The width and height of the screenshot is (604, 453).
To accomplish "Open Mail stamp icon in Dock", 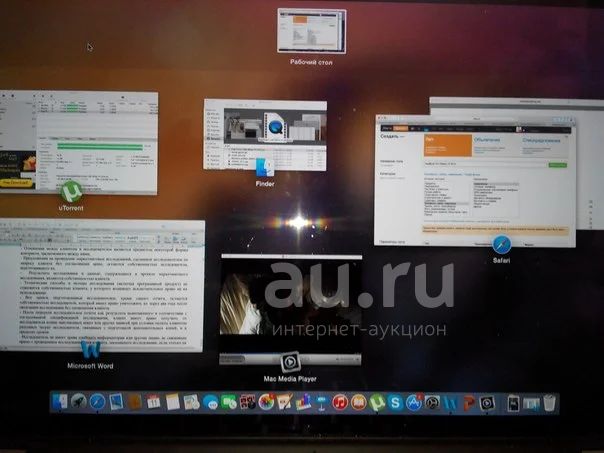I will [116, 402].
